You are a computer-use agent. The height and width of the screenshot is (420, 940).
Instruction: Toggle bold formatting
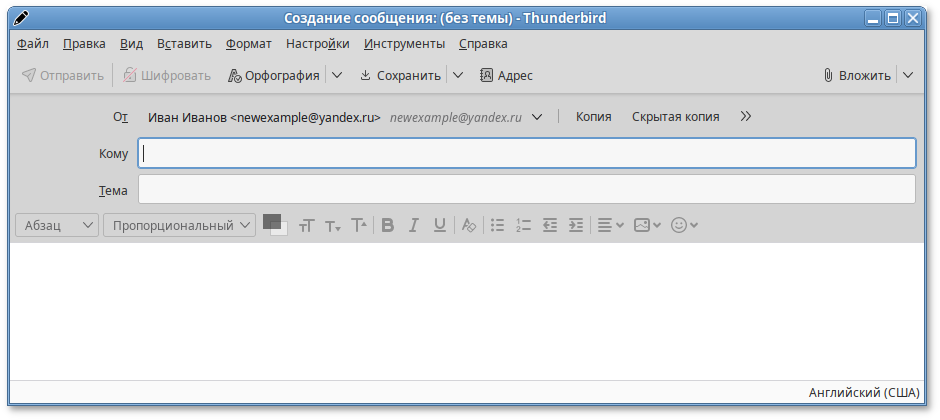388,225
